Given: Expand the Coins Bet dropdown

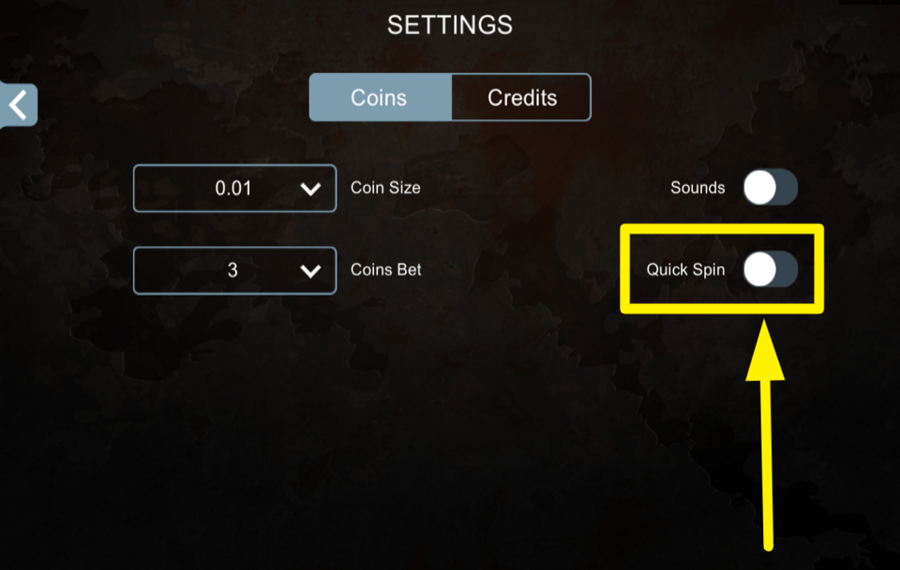Looking at the screenshot, I should pos(235,270).
